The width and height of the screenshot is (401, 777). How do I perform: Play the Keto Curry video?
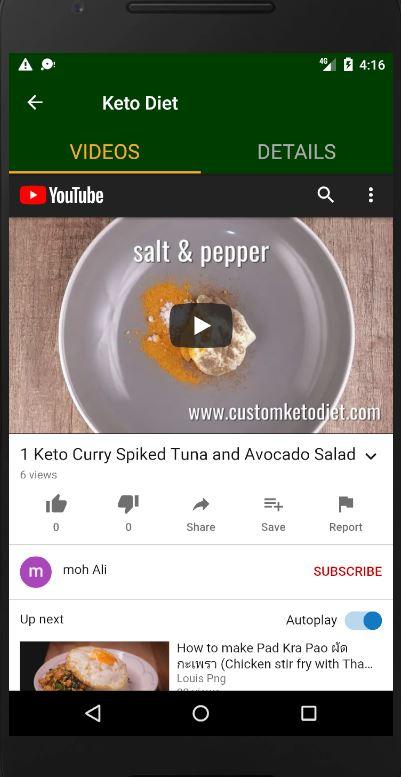(201, 326)
